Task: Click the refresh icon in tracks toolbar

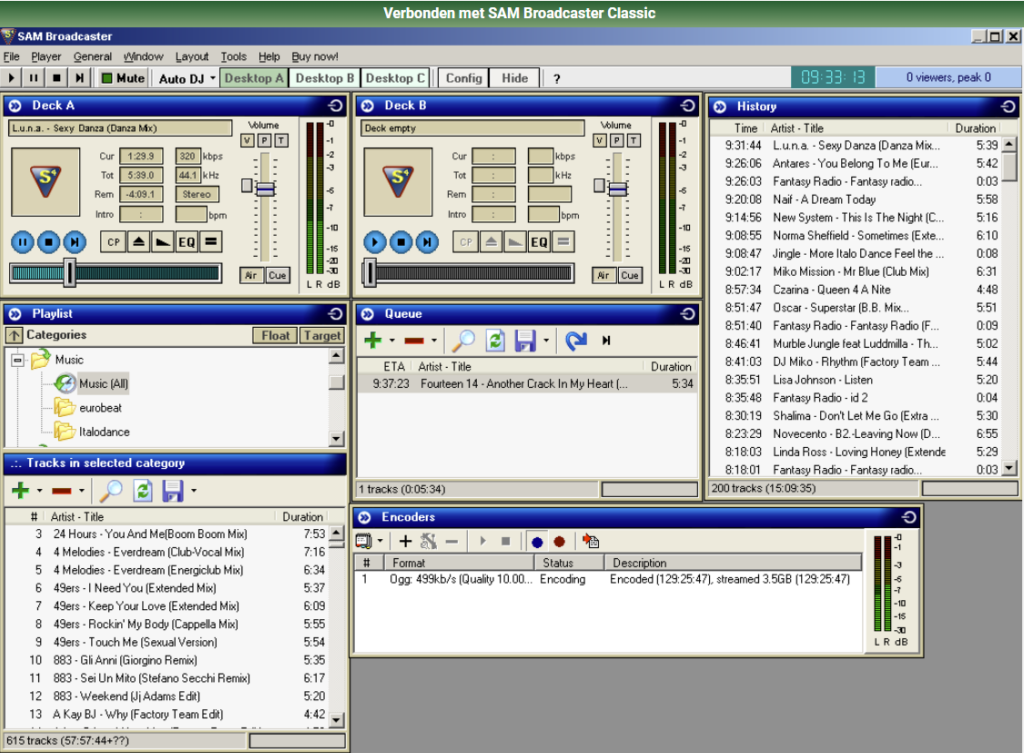Action: pyautogui.click(x=143, y=490)
